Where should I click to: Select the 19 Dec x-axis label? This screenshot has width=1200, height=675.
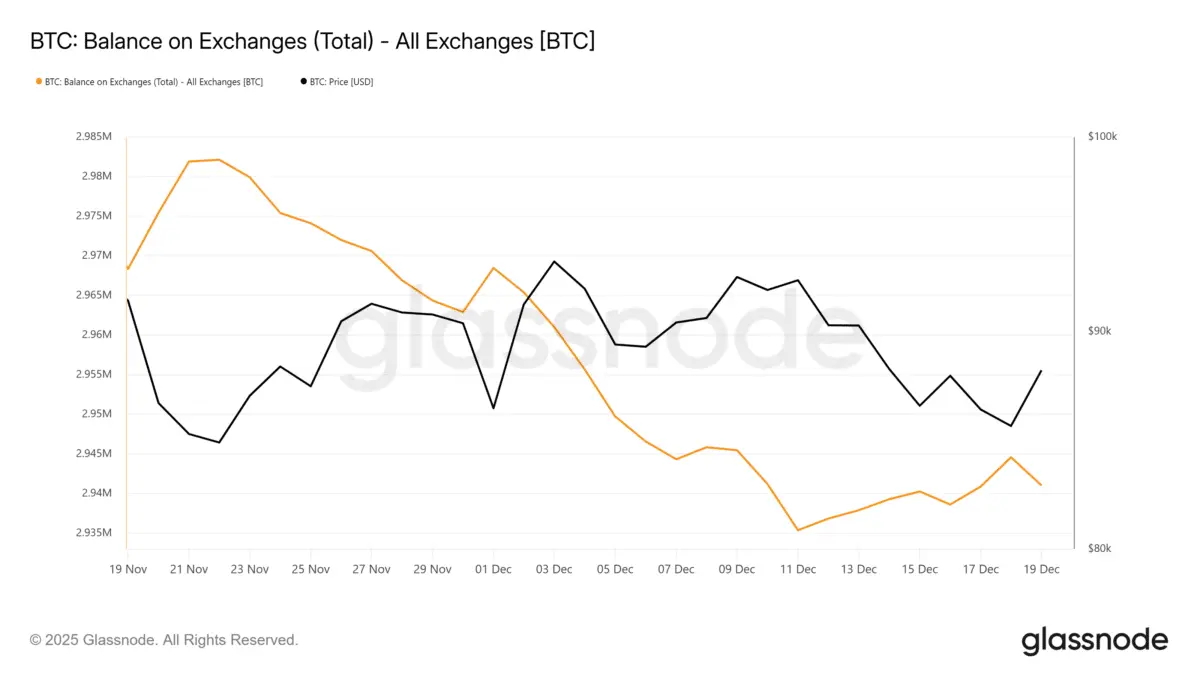point(1042,569)
